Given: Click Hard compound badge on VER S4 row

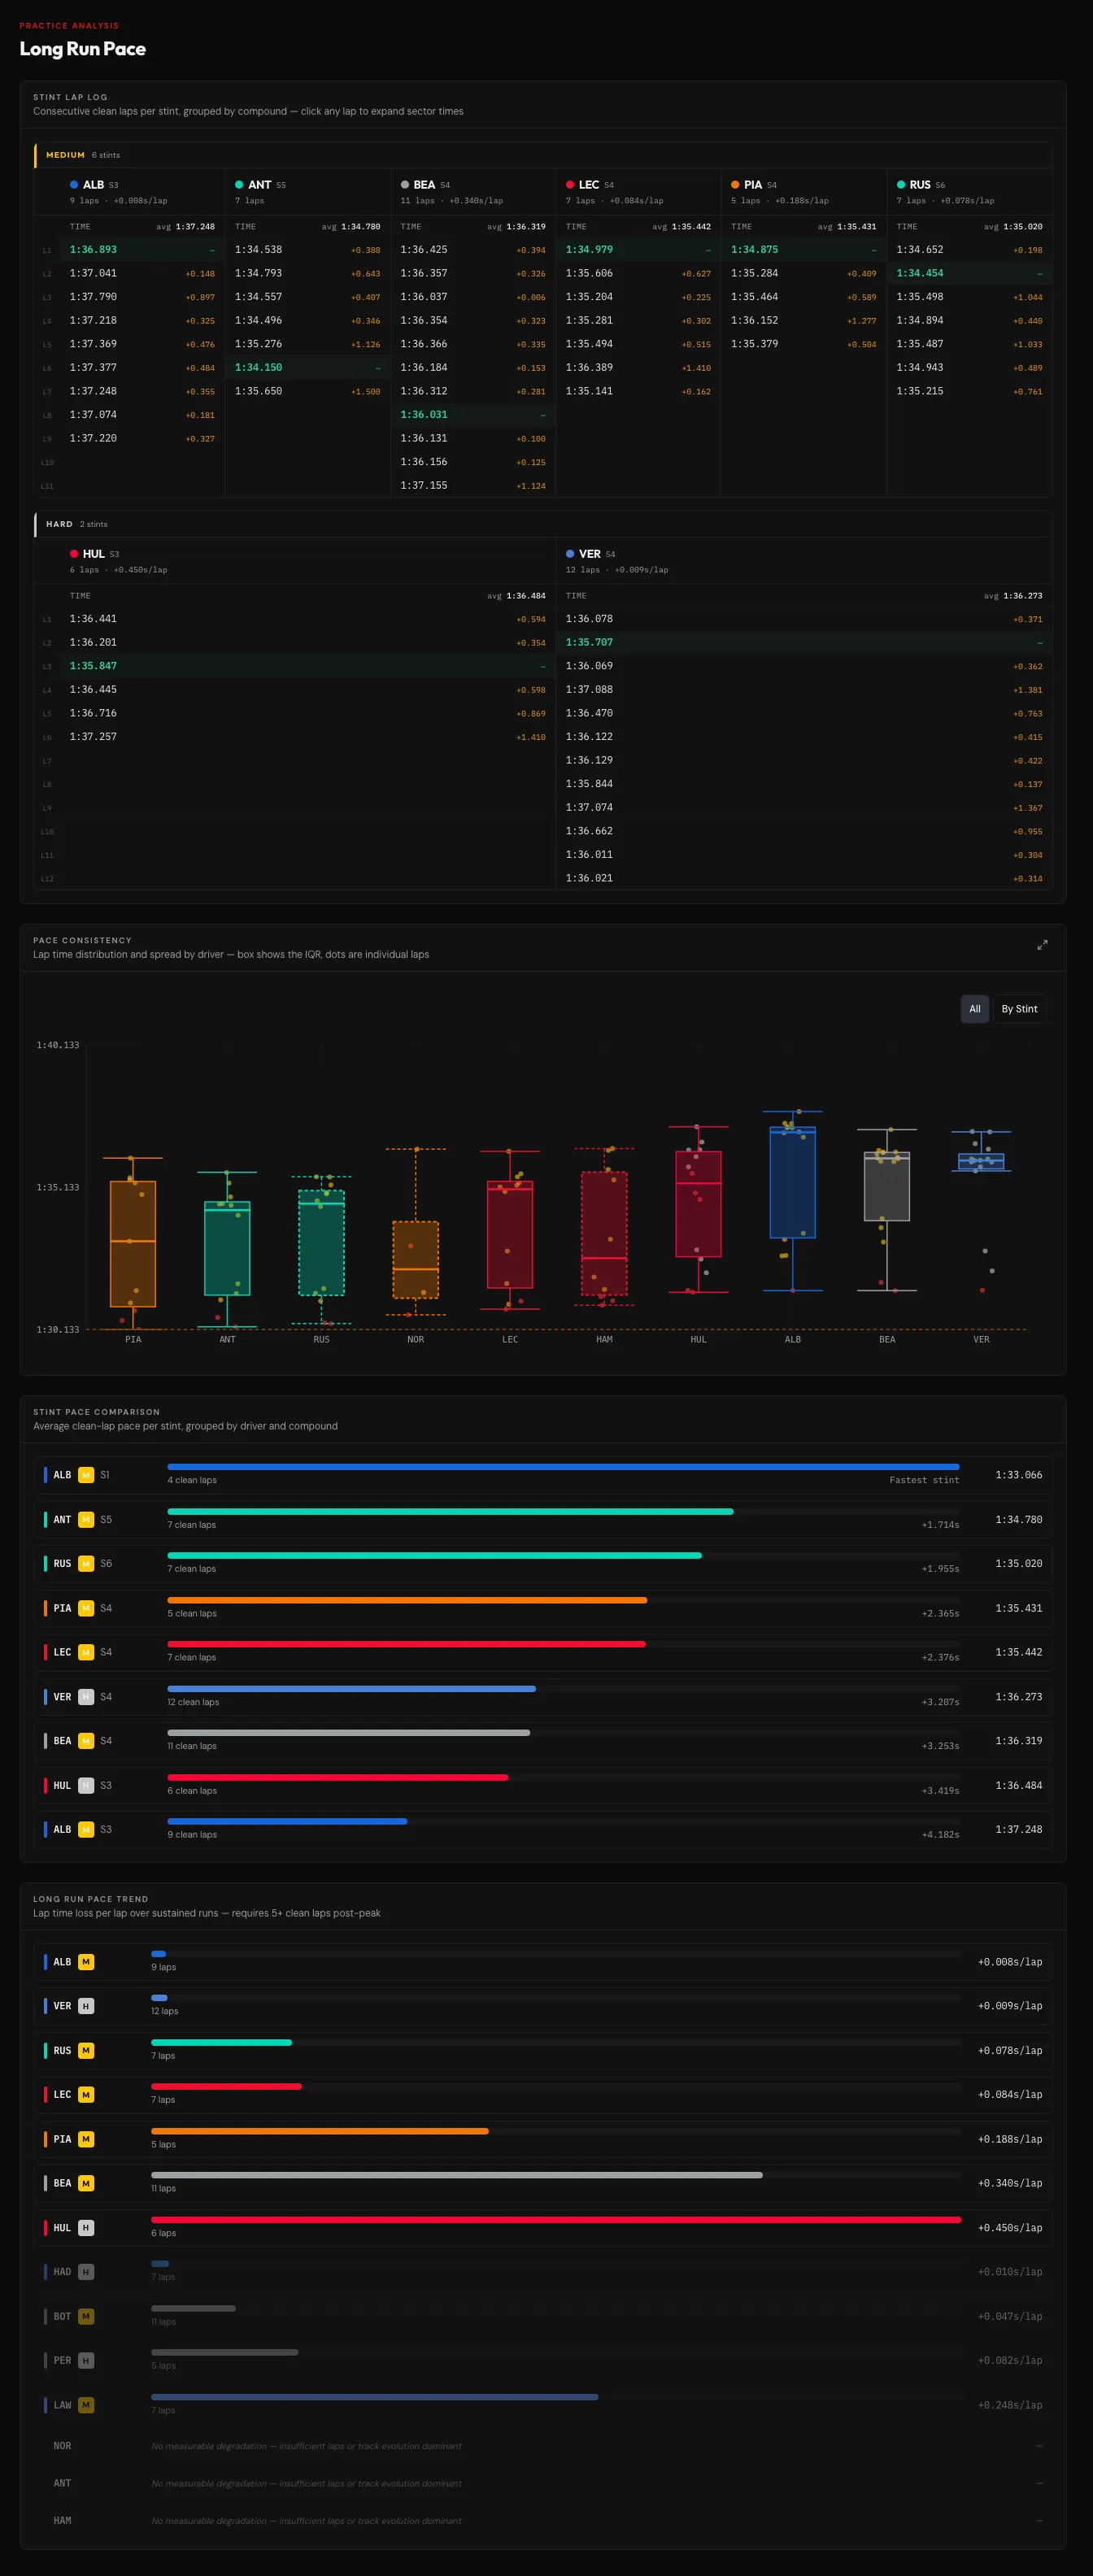Looking at the screenshot, I should pos(86,1697).
